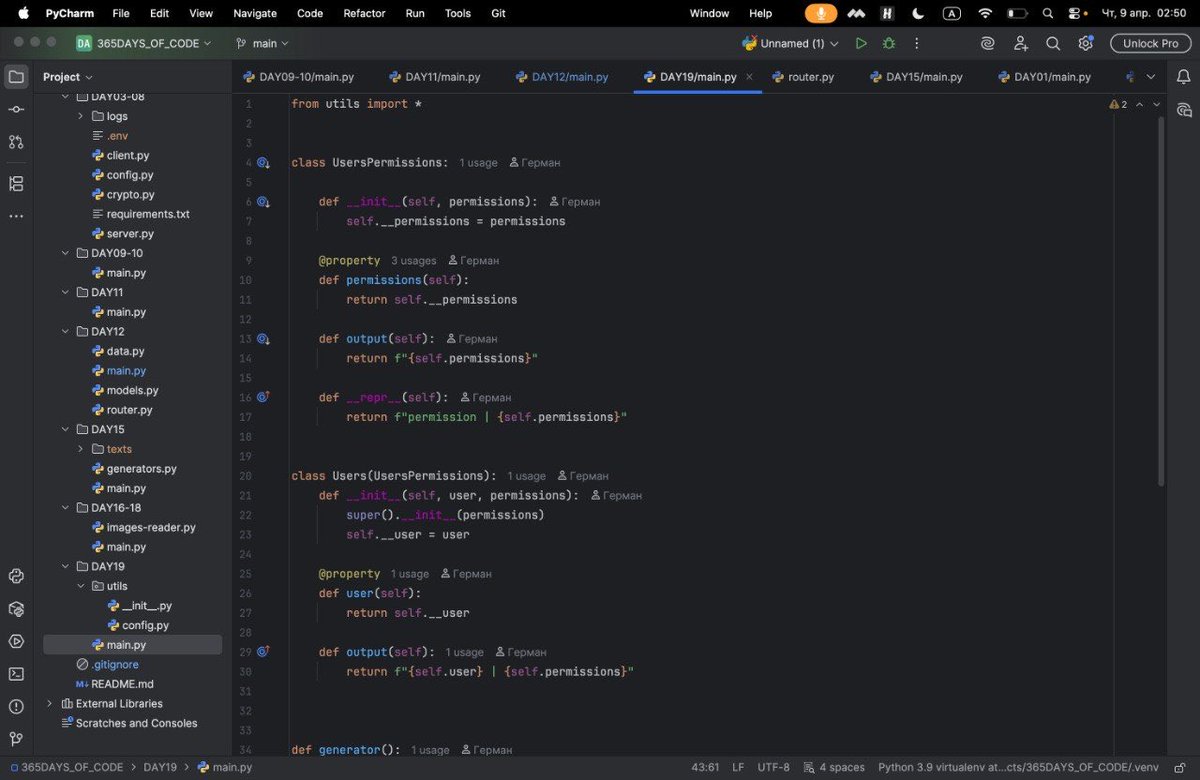Expand the logs folder
The image size is (1200, 780).
[82, 116]
